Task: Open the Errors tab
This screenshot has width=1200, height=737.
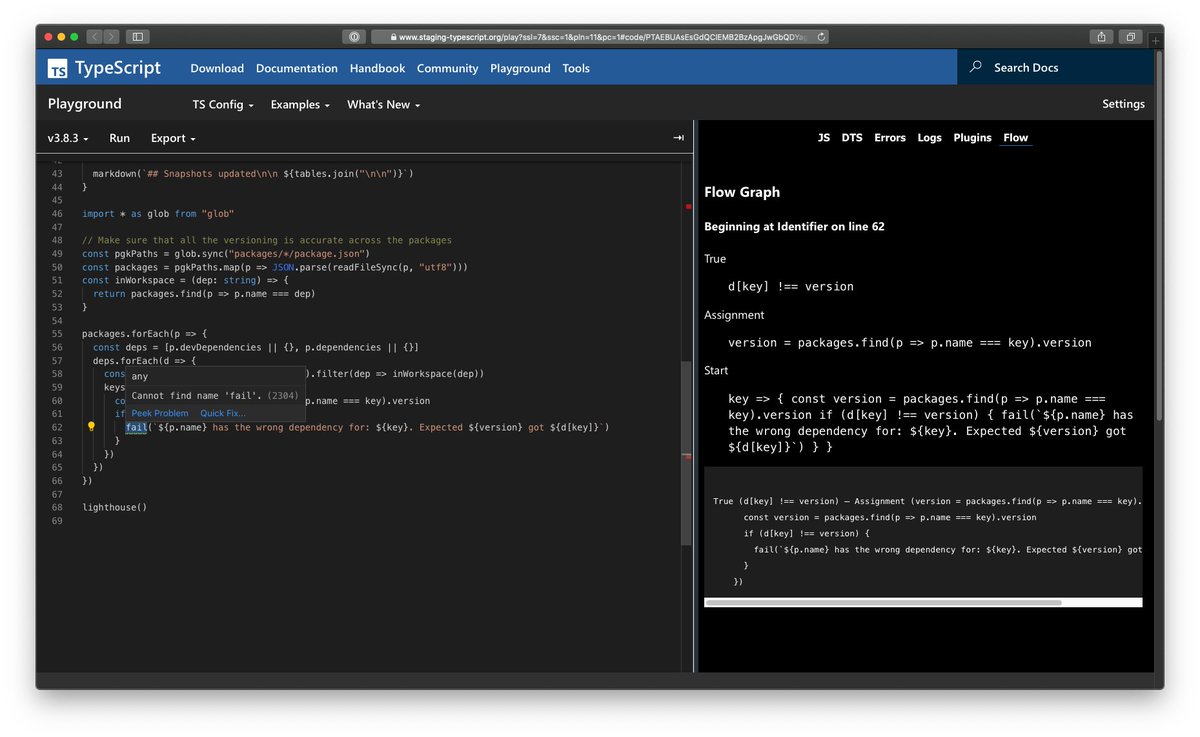Action: pos(890,138)
